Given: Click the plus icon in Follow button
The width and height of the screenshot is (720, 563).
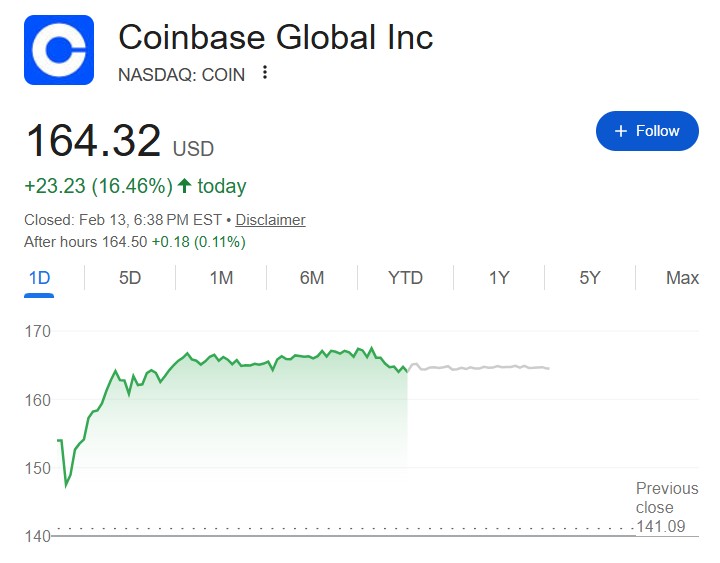Looking at the screenshot, I should 621,131.
